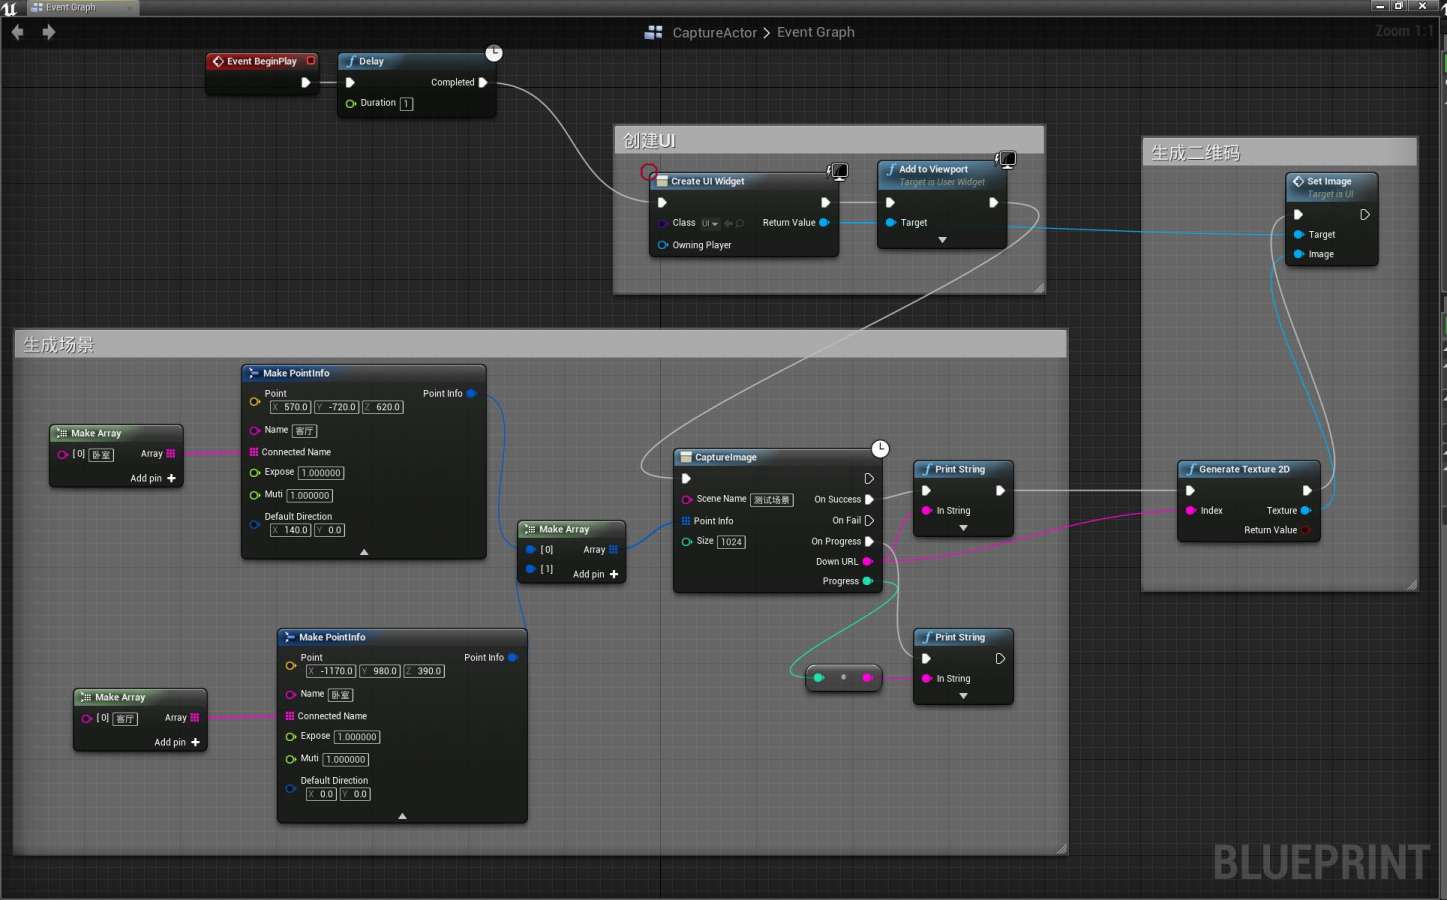Click Generate Texture 2D Index pin
Screen dimensions: 1447x900
click(1191, 510)
